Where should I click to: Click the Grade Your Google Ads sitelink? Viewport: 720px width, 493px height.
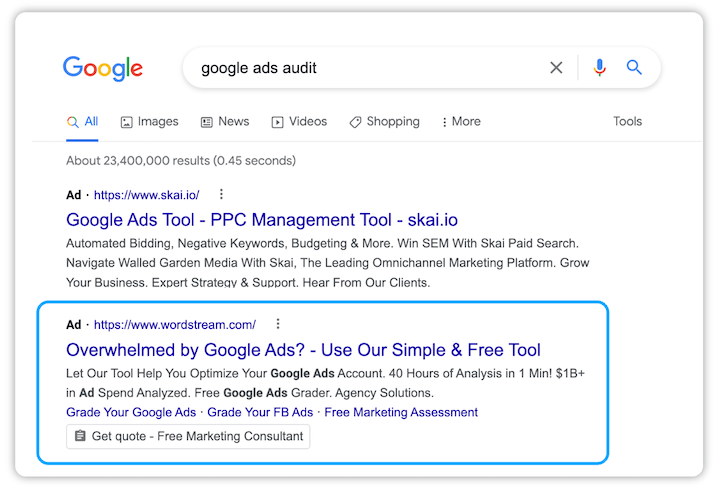coord(131,412)
